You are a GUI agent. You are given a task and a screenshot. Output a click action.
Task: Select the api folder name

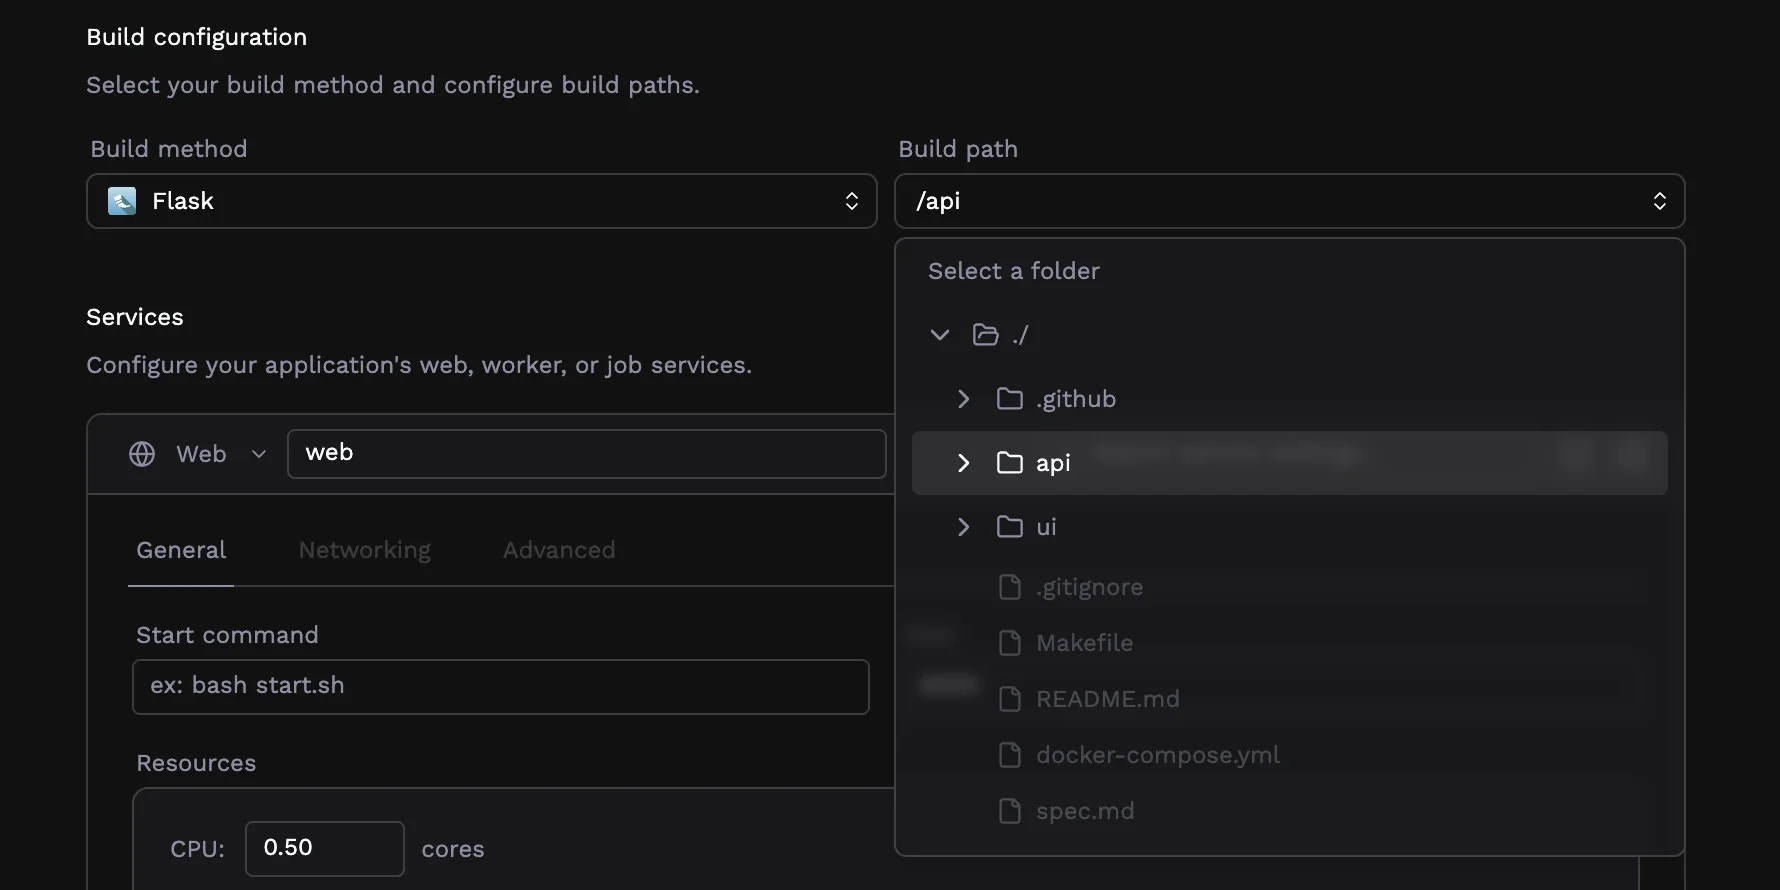pyautogui.click(x=1053, y=463)
